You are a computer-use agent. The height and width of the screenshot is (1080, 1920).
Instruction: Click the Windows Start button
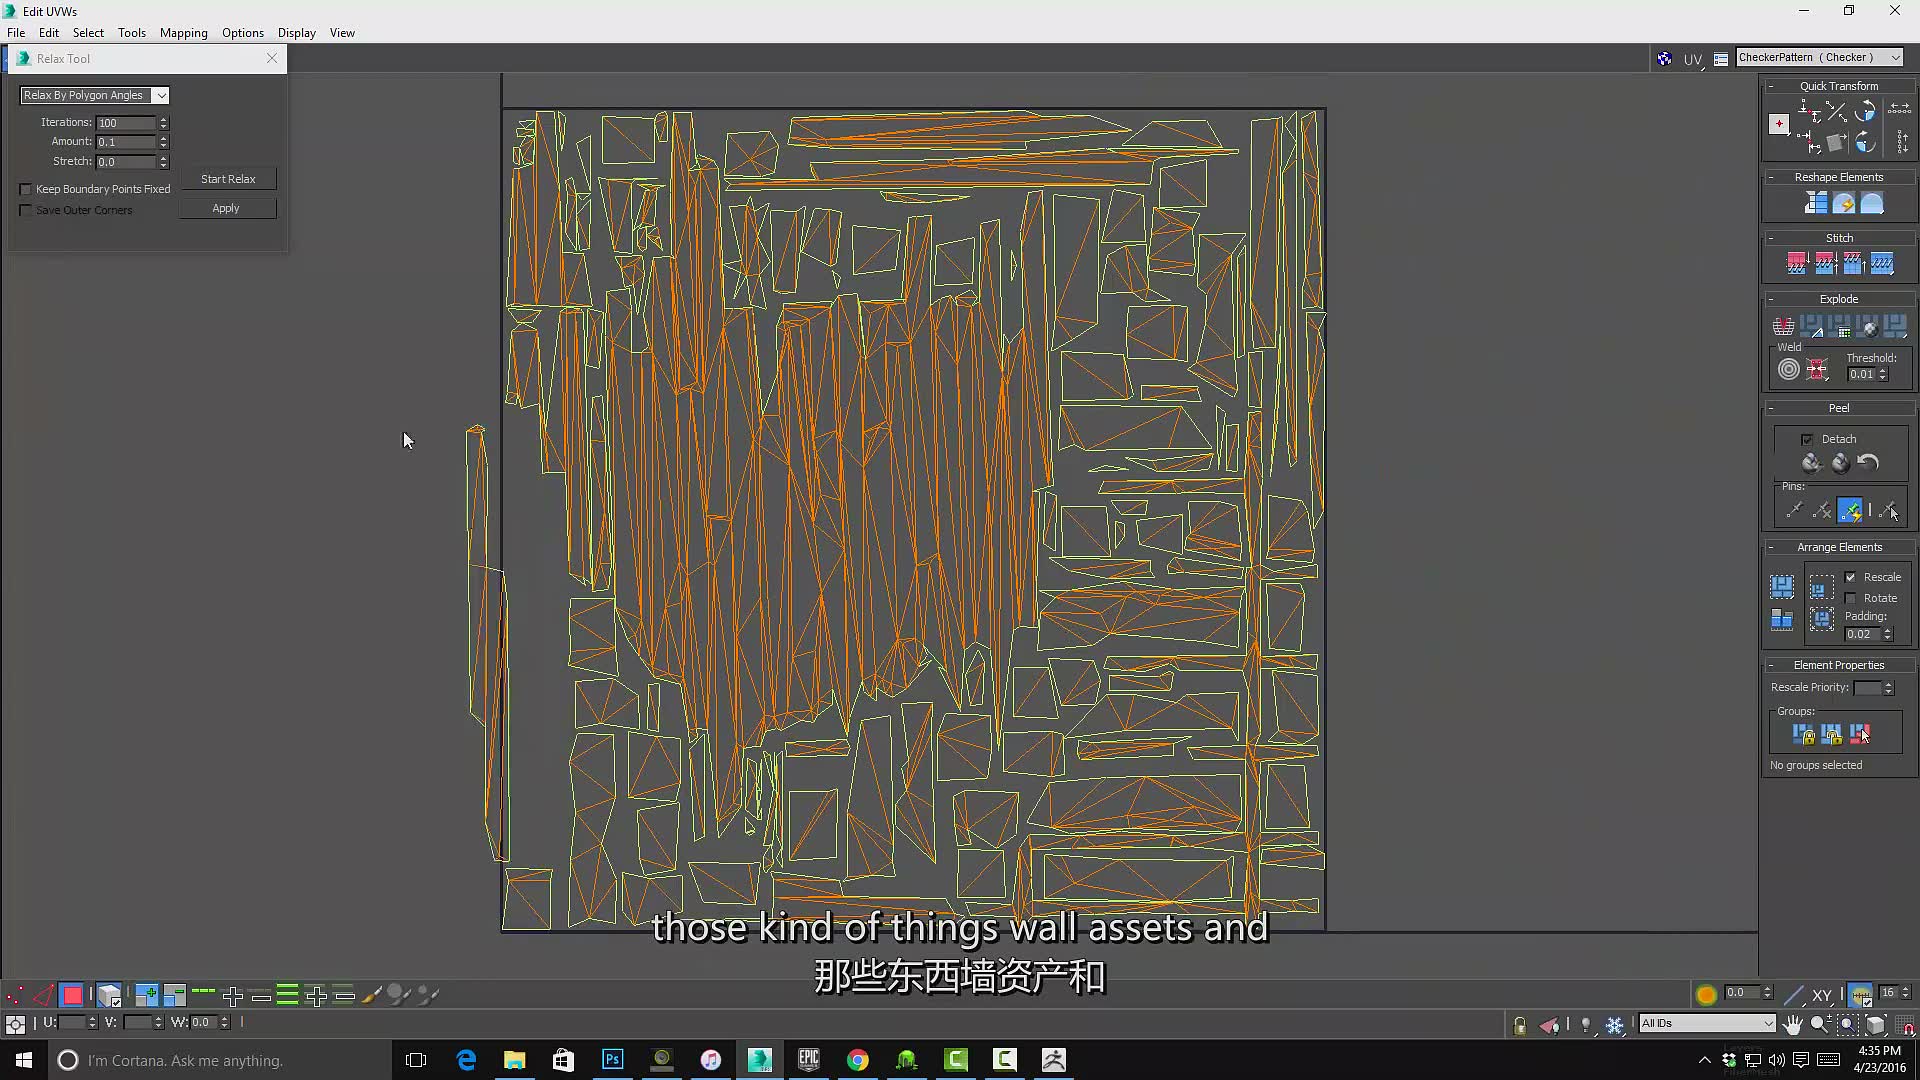(x=24, y=1060)
